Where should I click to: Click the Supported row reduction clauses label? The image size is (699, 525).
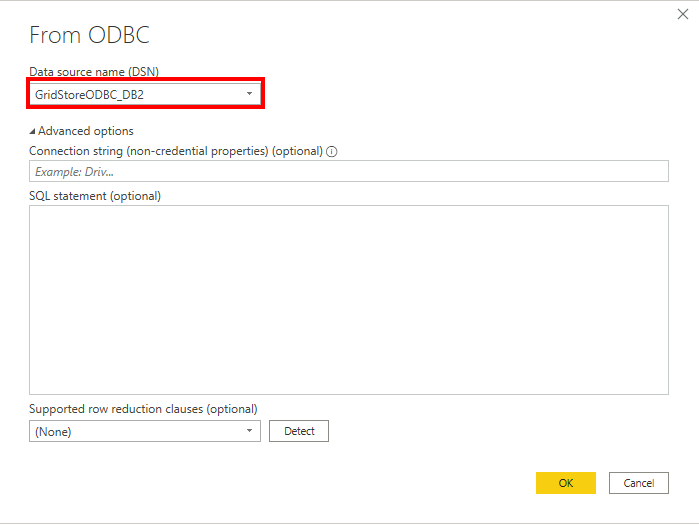pyautogui.click(x=143, y=409)
